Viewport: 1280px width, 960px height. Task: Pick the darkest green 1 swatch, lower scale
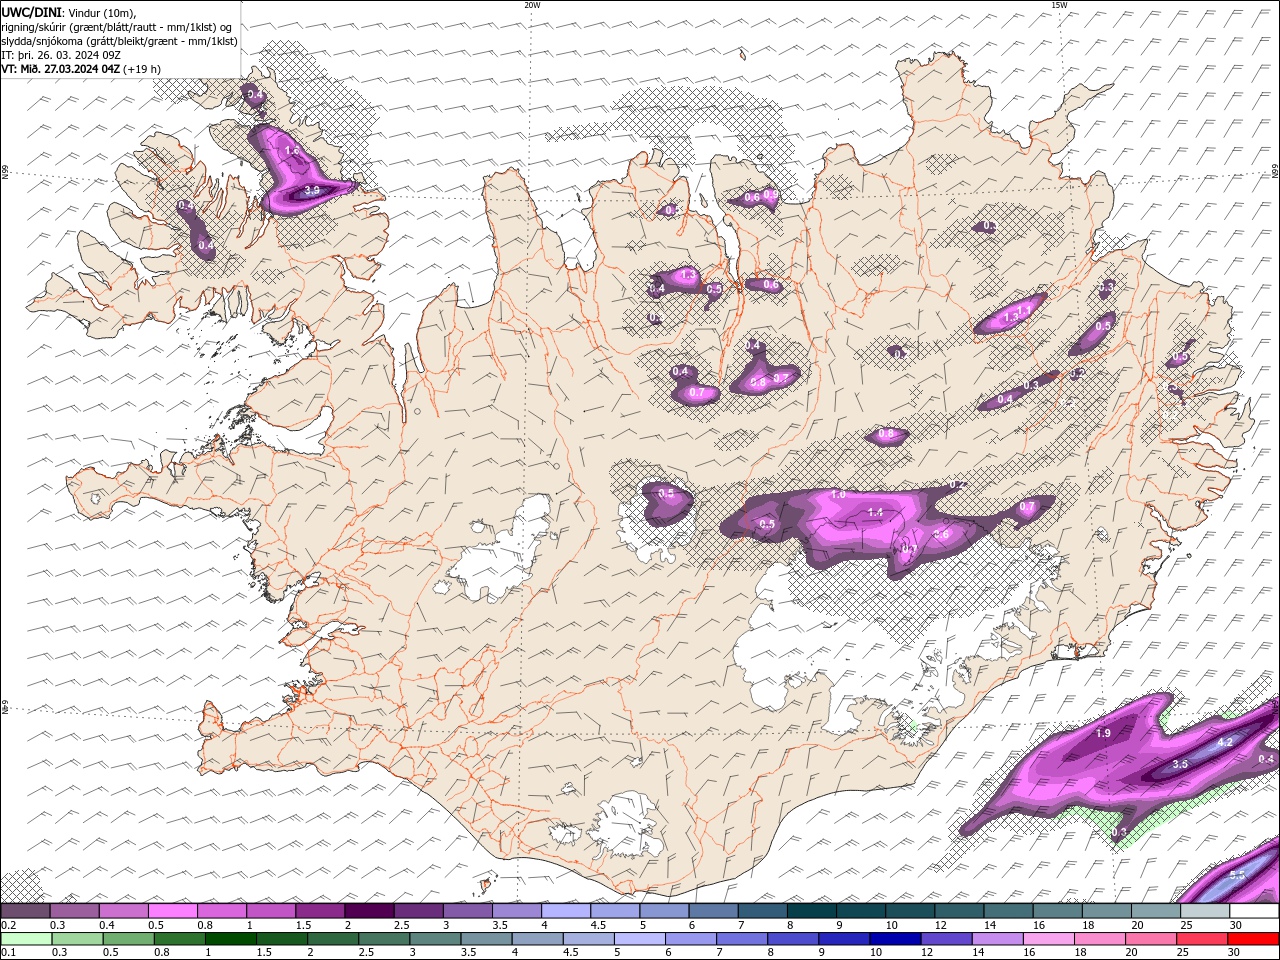(x=230, y=939)
